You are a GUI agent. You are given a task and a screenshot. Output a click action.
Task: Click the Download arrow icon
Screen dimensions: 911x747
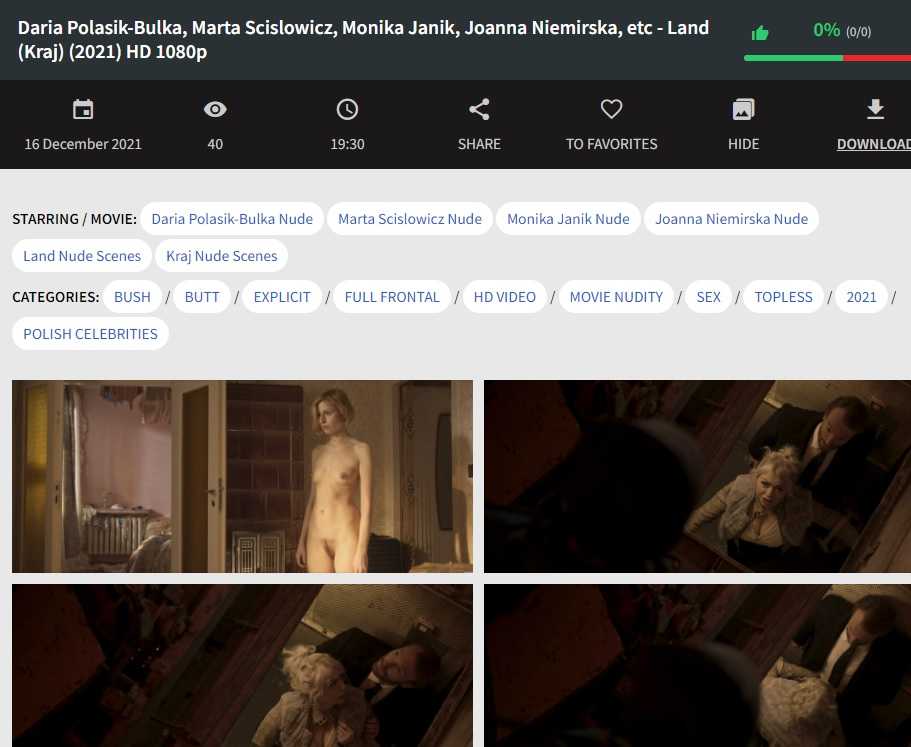click(x=875, y=110)
